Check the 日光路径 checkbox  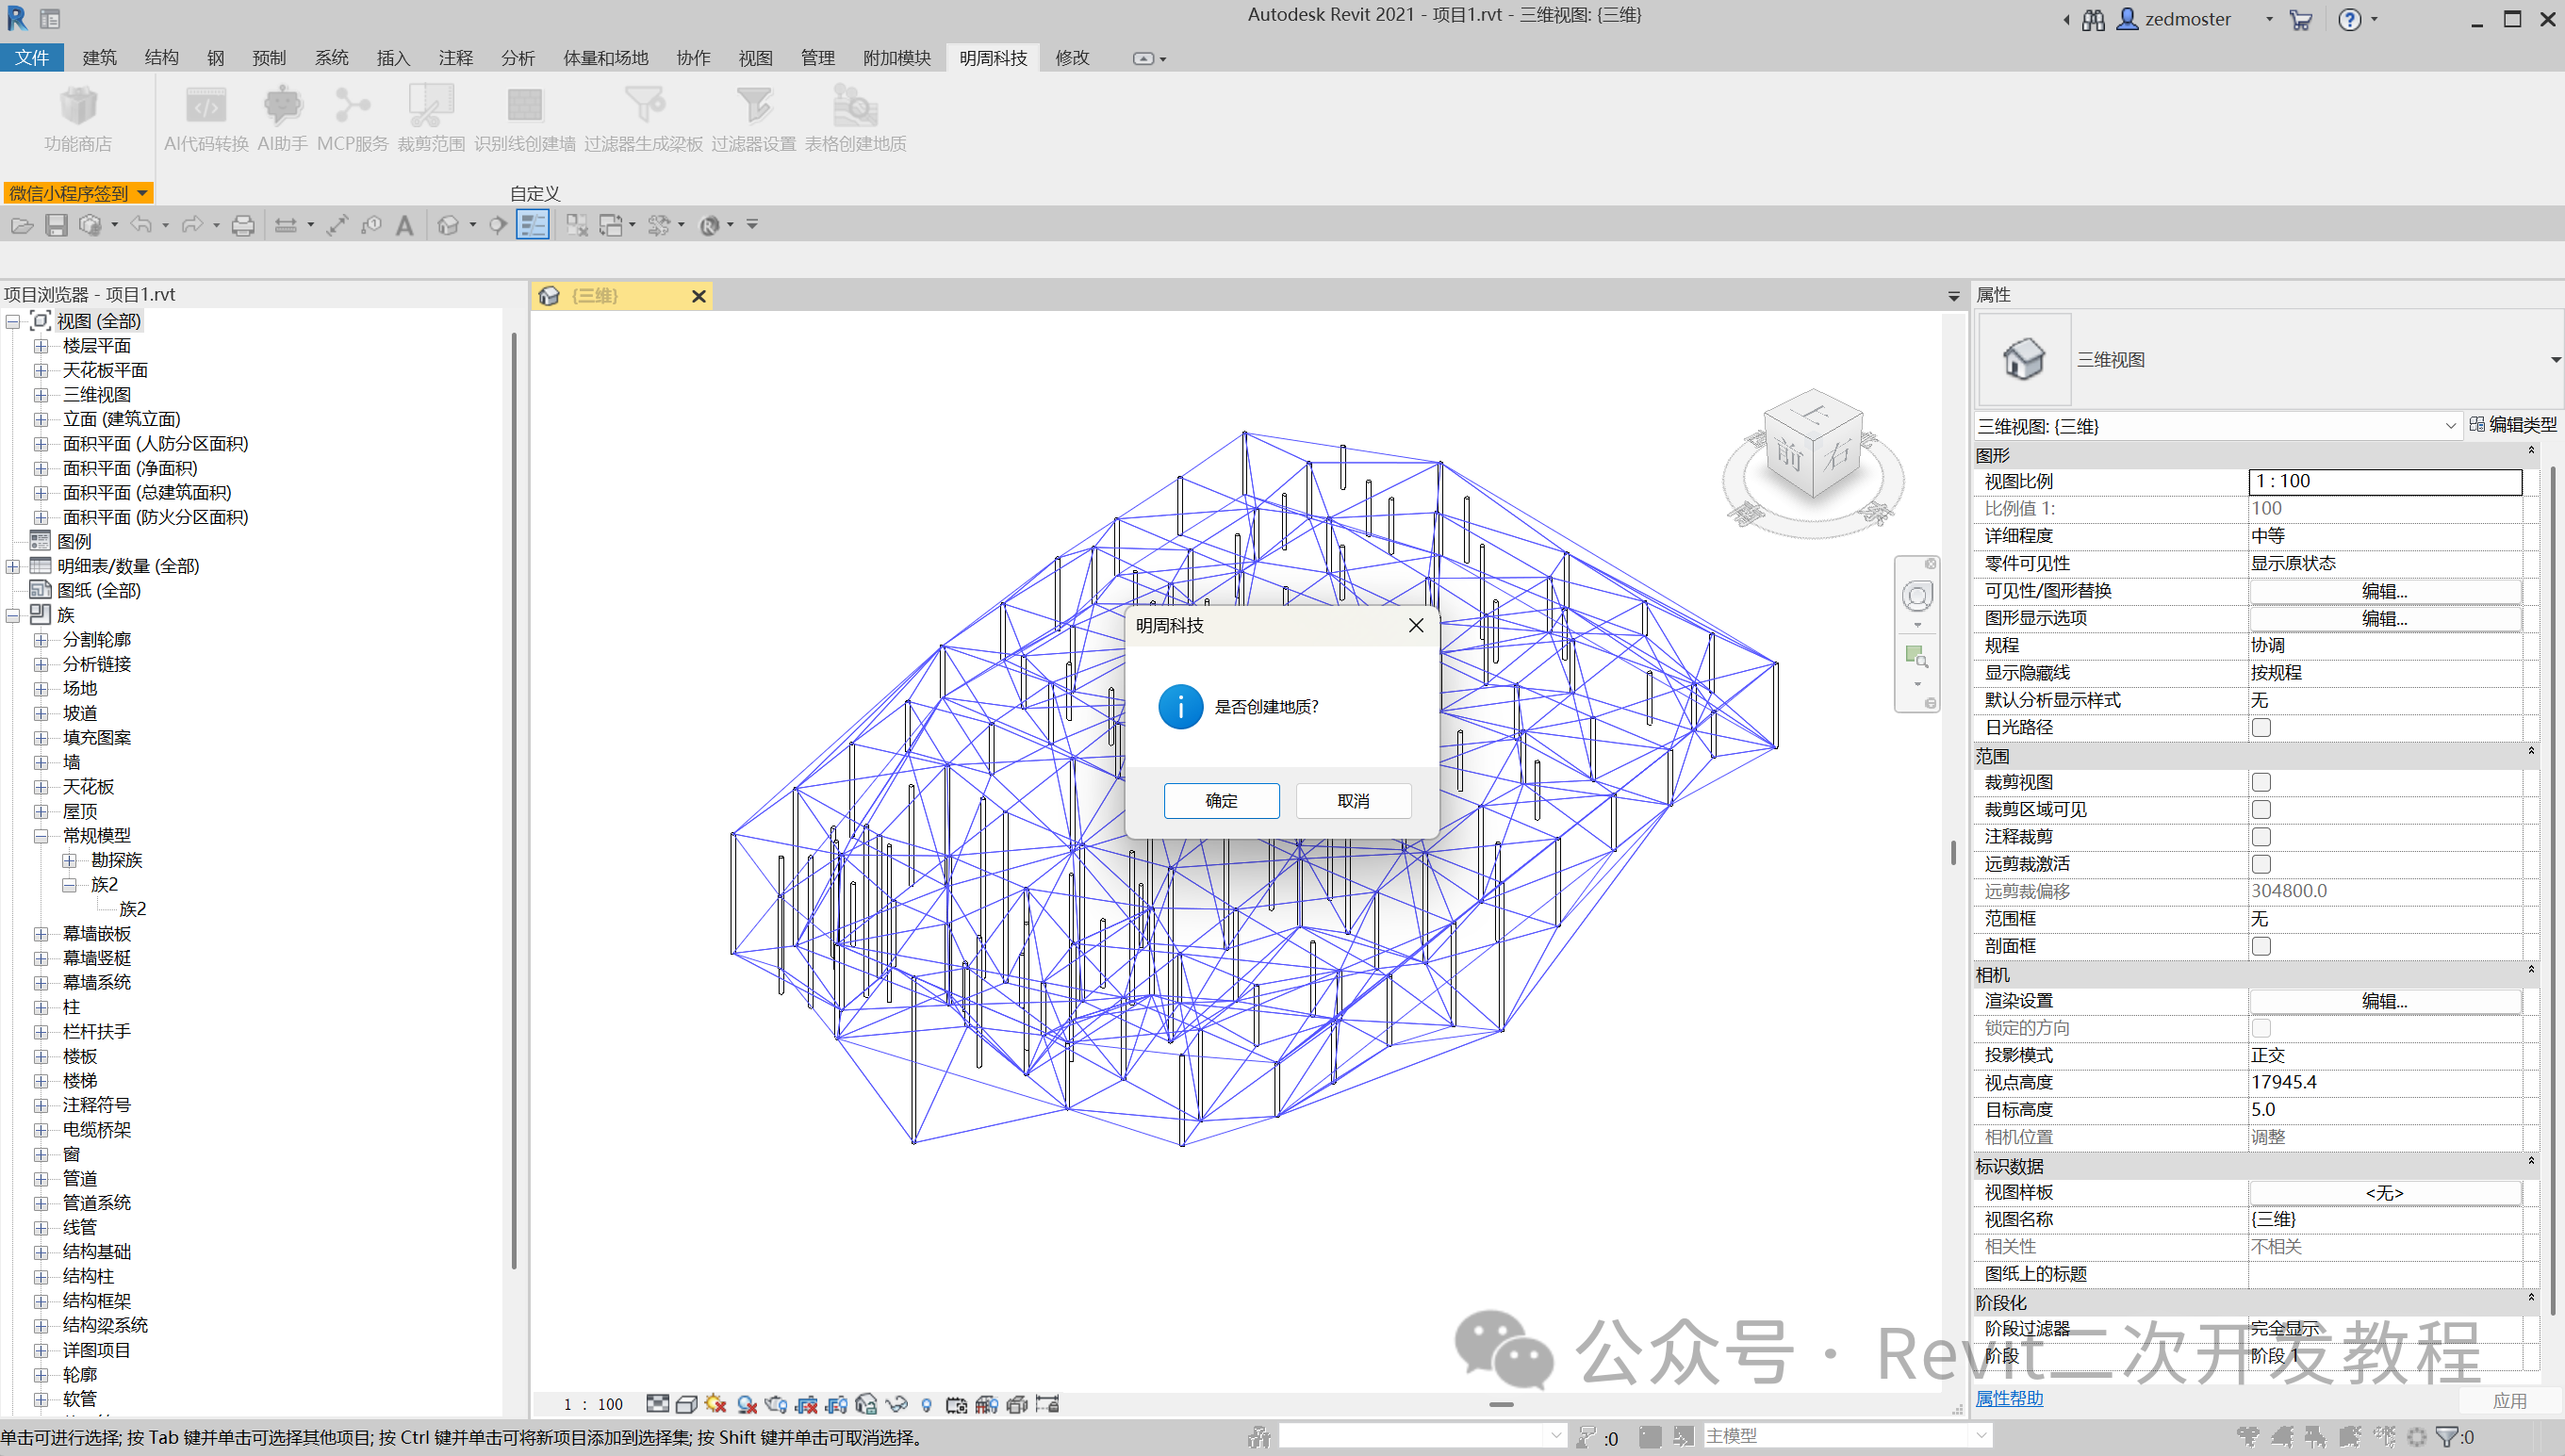coord(2261,728)
